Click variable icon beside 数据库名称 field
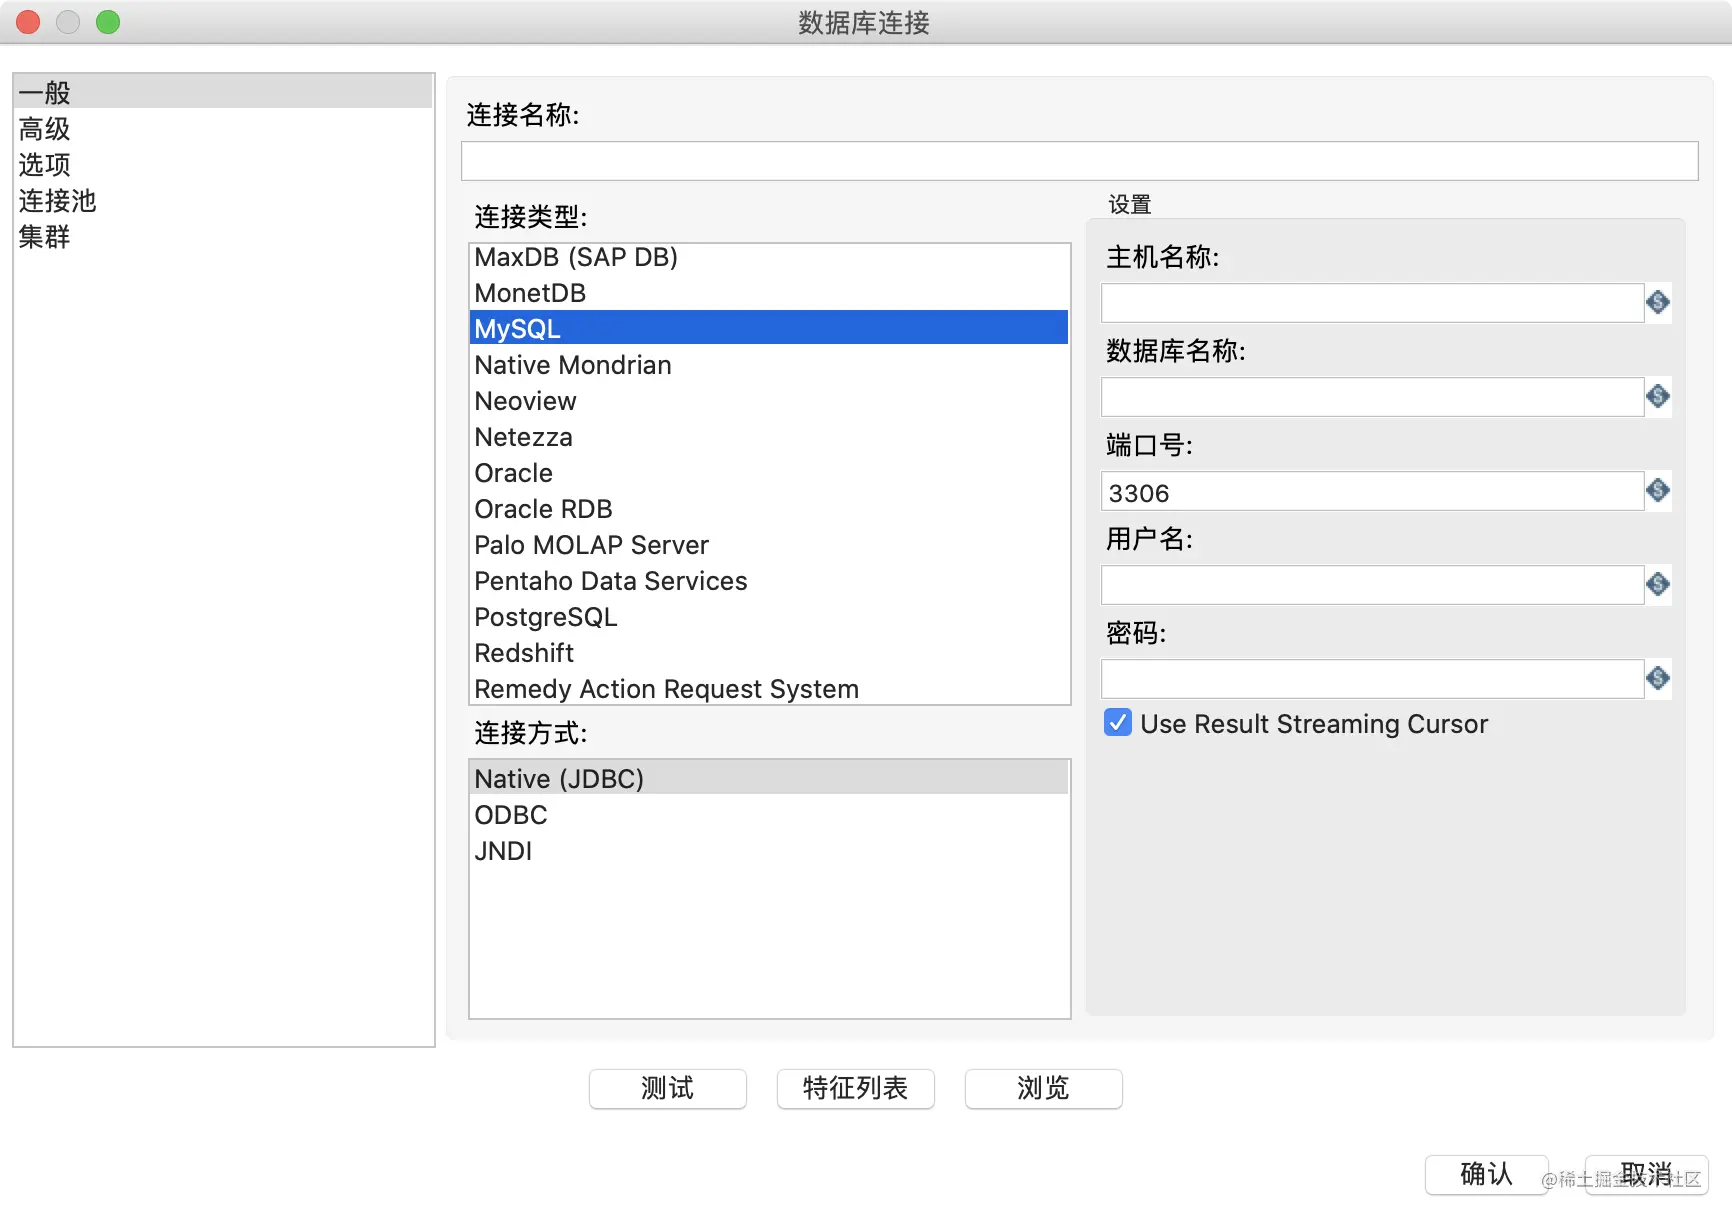 (1658, 396)
